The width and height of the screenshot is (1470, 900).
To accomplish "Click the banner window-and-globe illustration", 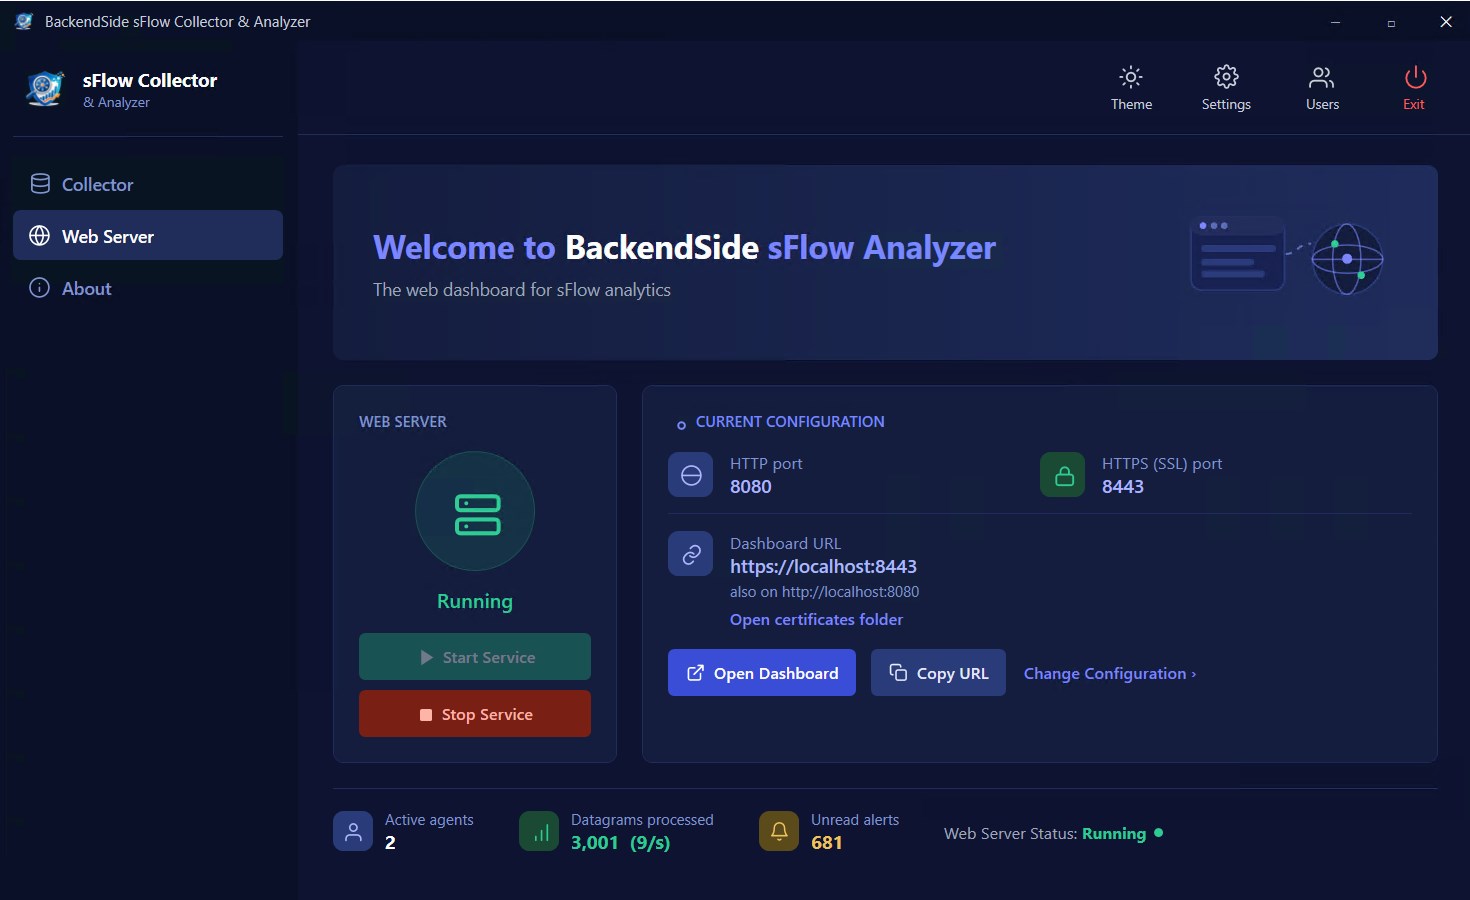I will coord(1287,258).
